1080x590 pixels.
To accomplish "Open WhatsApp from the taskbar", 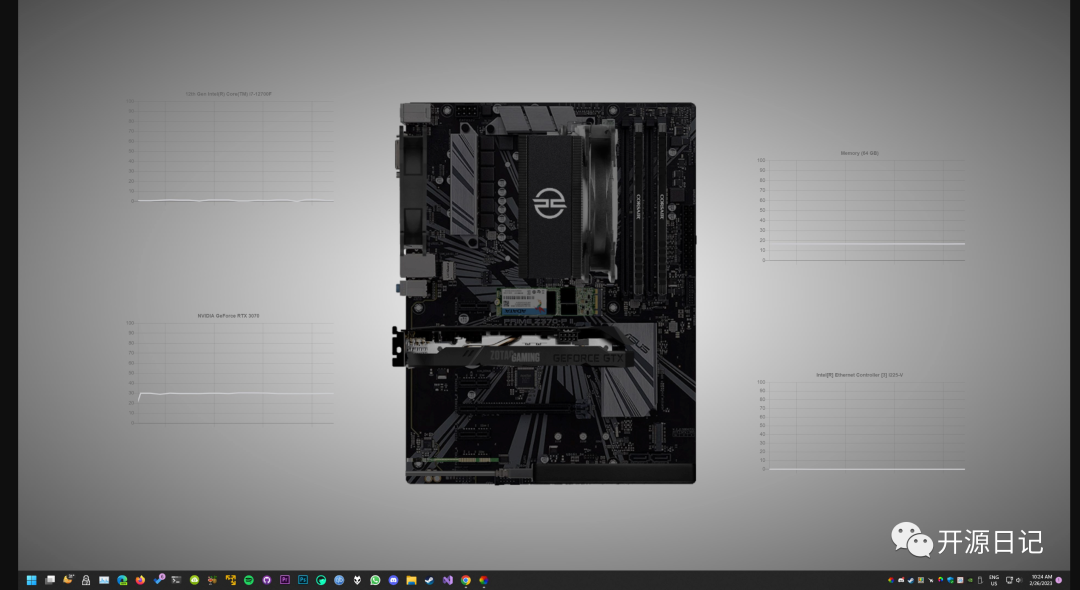I will (375, 579).
